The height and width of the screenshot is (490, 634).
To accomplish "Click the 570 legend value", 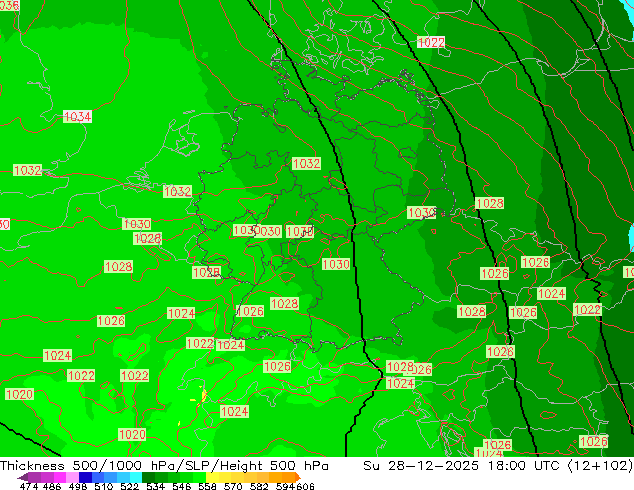I will (x=233, y=486).
